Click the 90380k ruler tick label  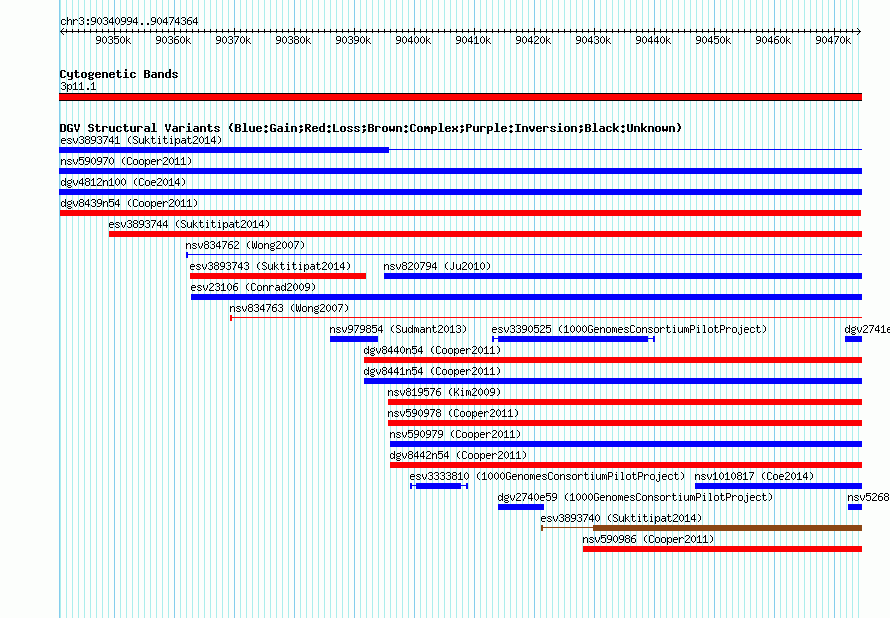pyautogui.click(x=293, y=40)
